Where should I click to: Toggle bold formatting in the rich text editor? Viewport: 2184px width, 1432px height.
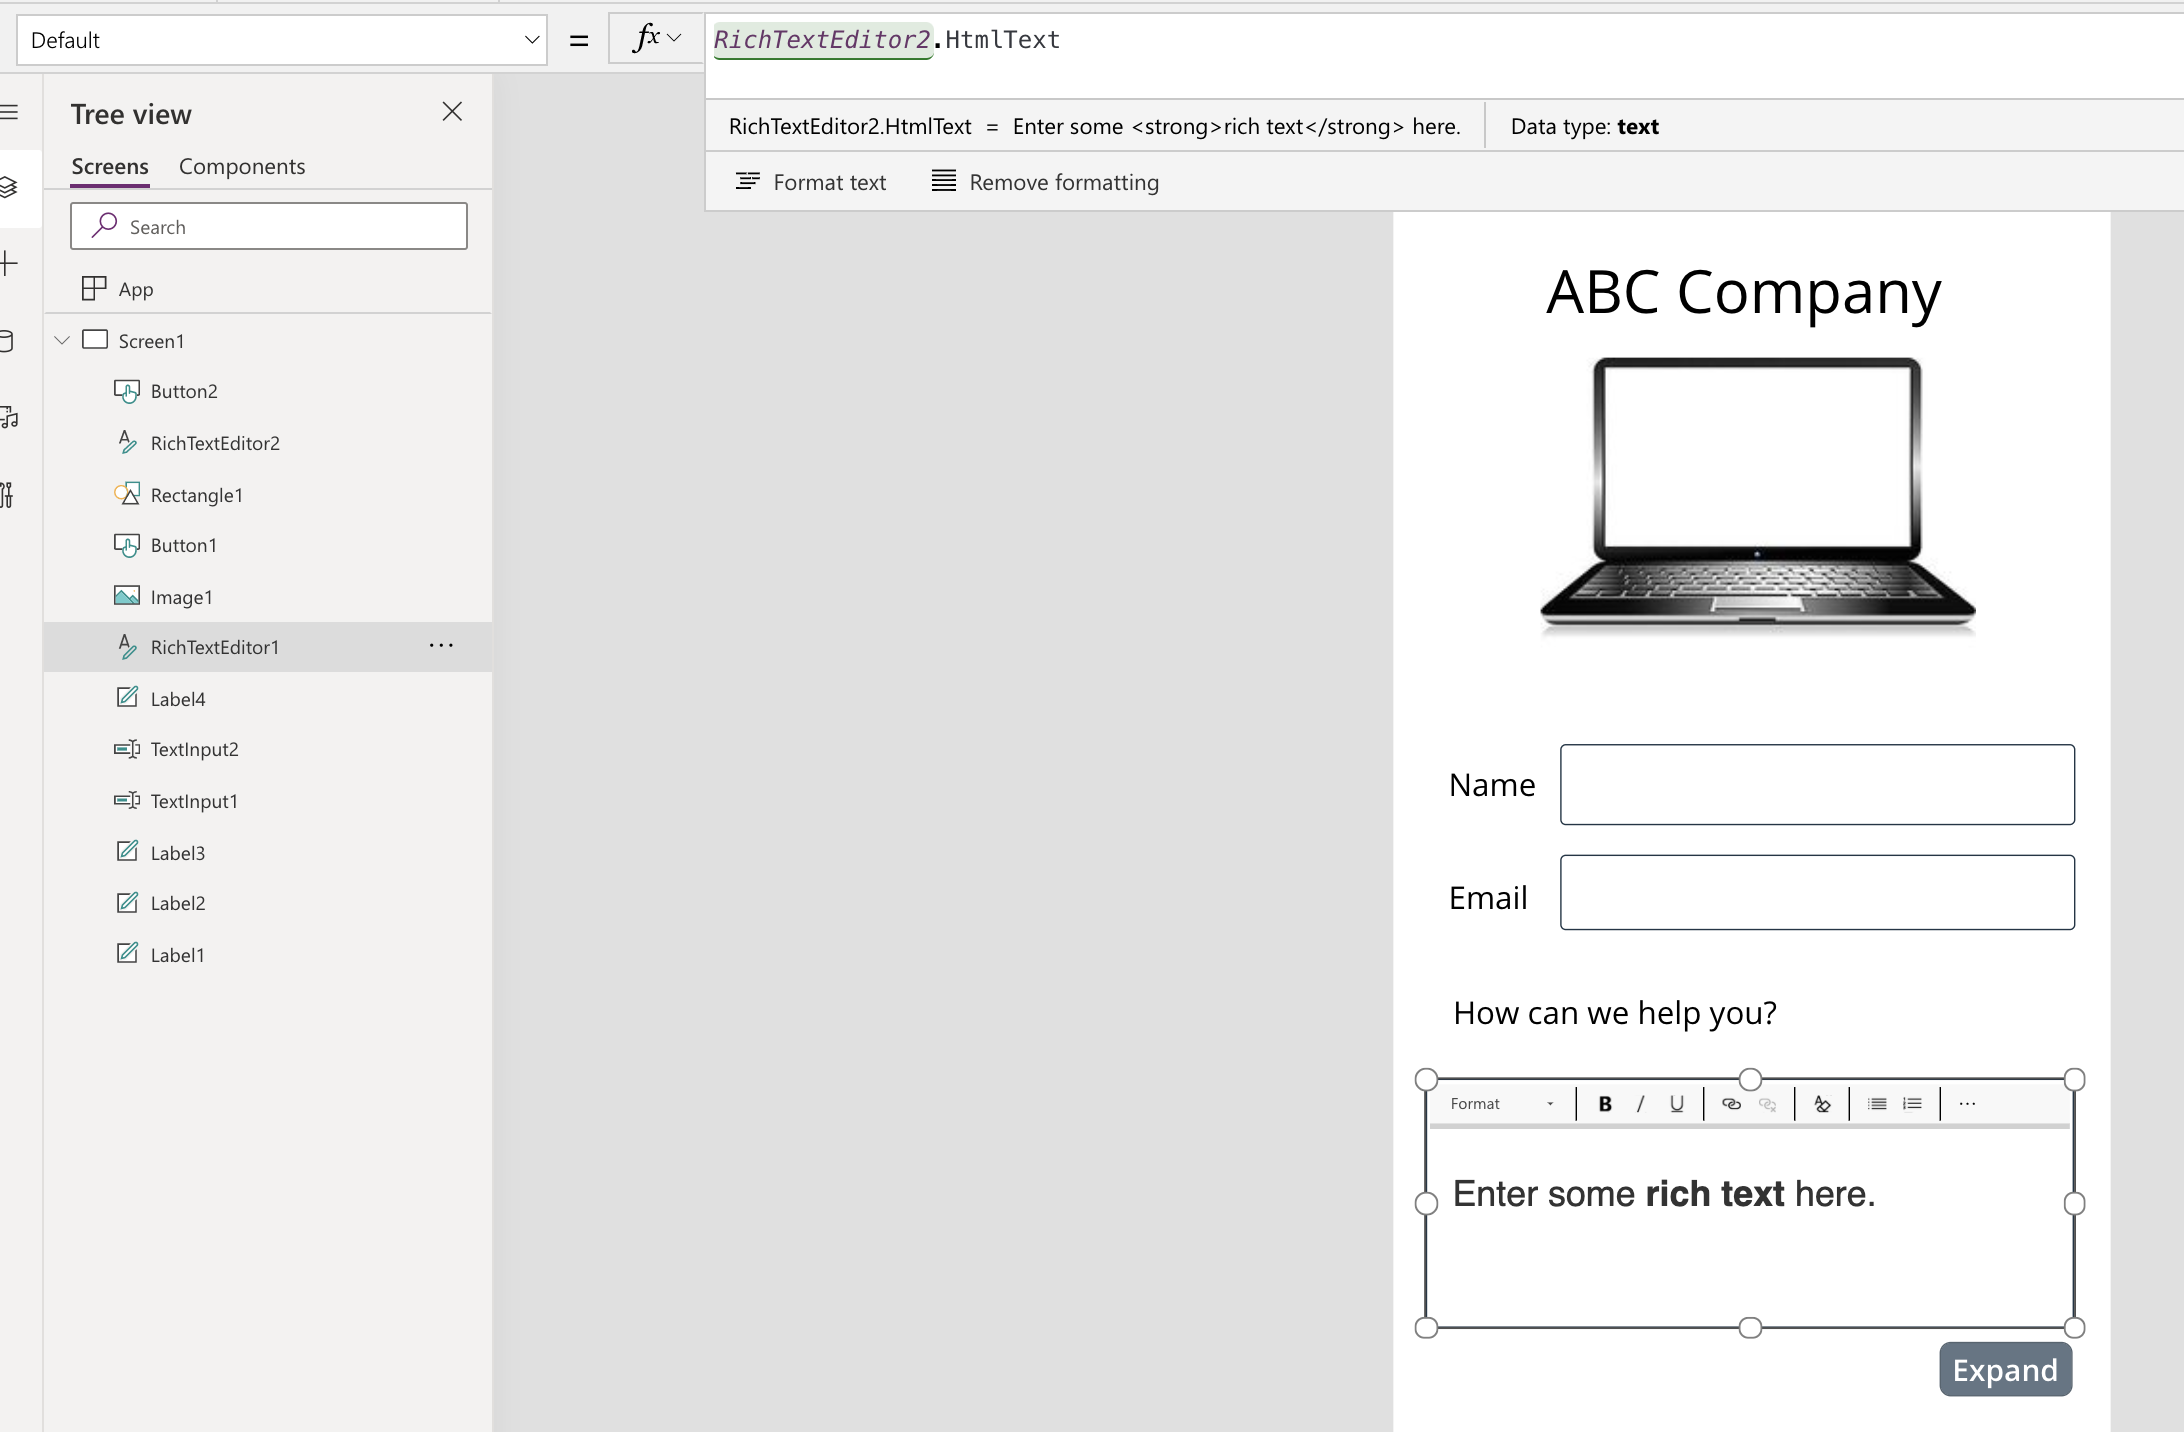point(1605,1104)
